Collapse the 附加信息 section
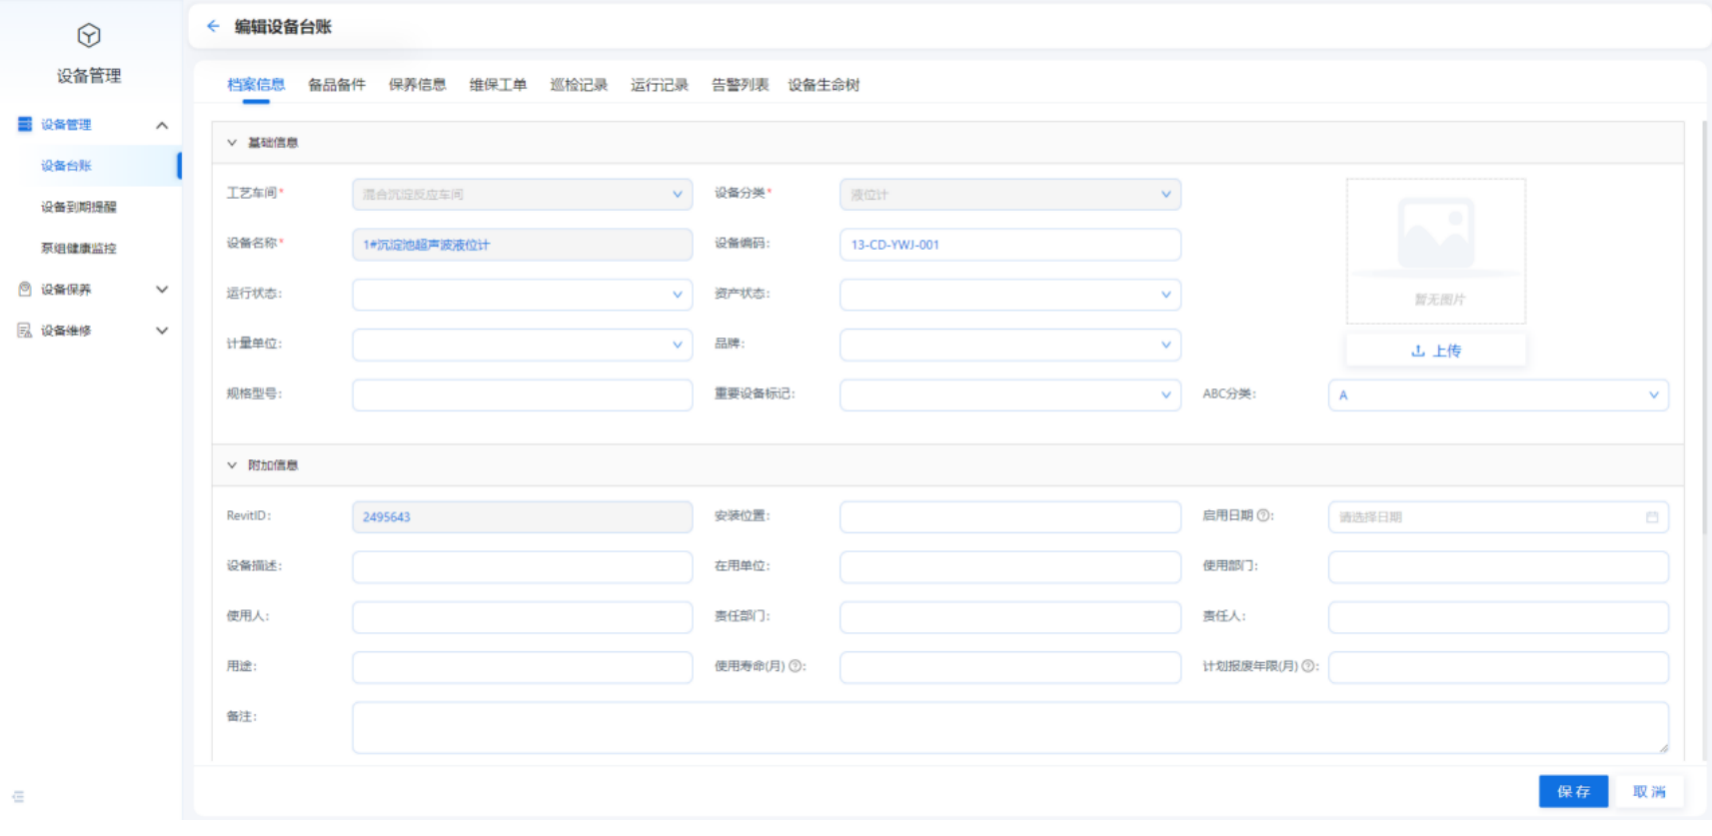 coord(232,465)
